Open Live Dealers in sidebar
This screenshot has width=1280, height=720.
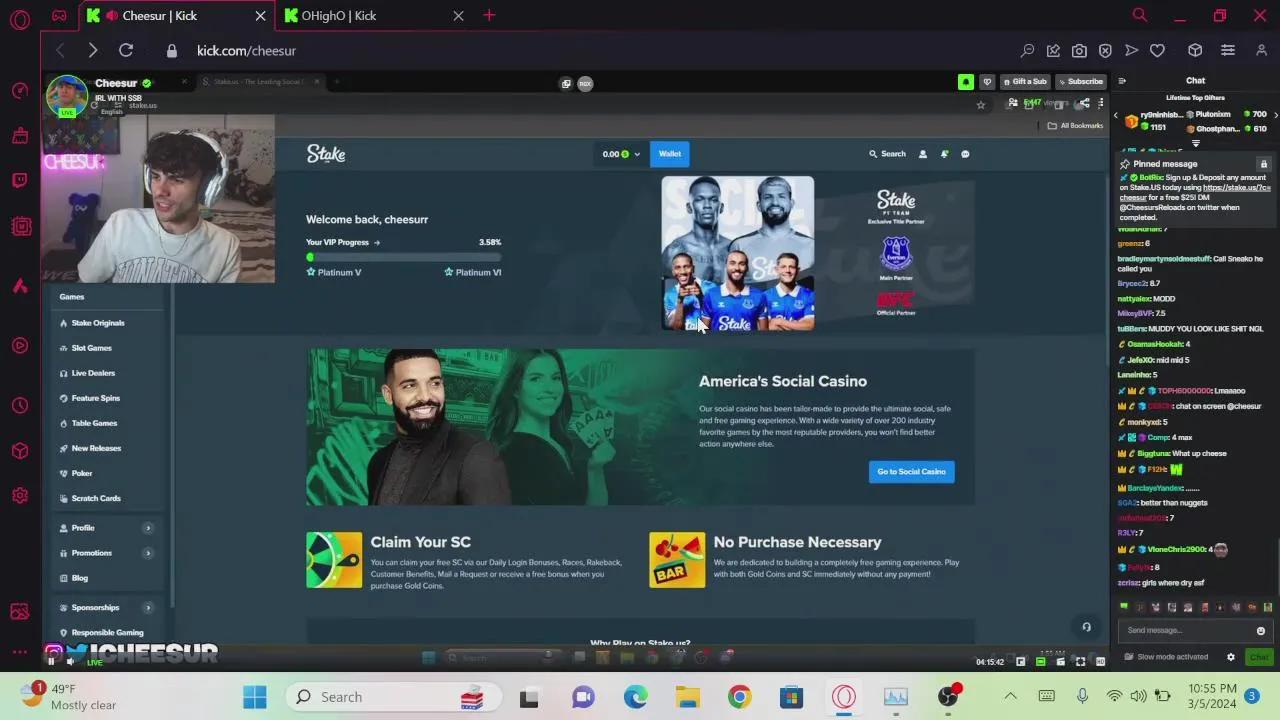93,373
